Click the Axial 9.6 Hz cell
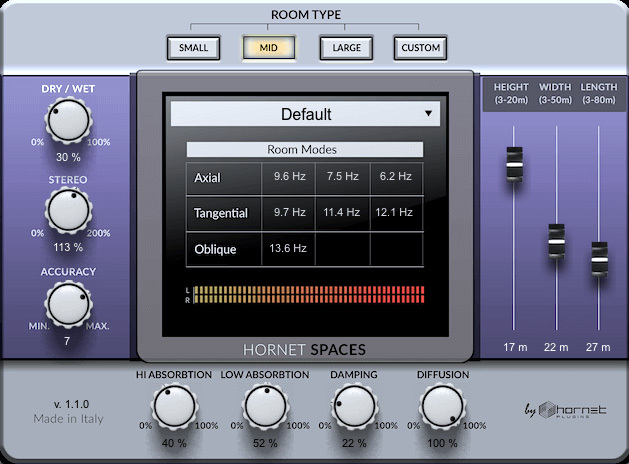 click(x=289, y=178)
